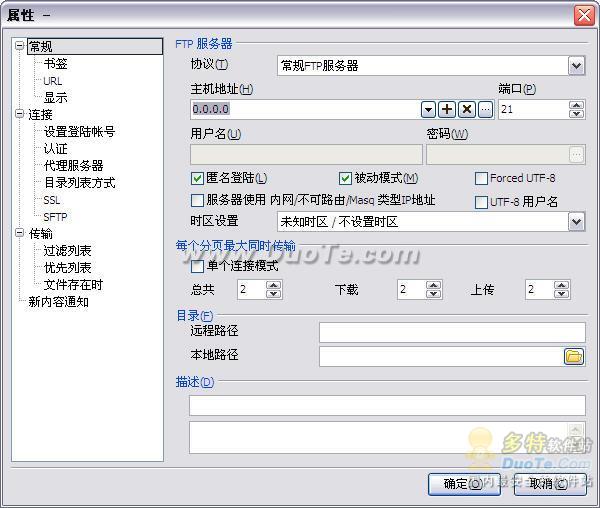The width and height of the screenshot is (600, 508).
Task: Open SFTP settings page
Action: 55,217
